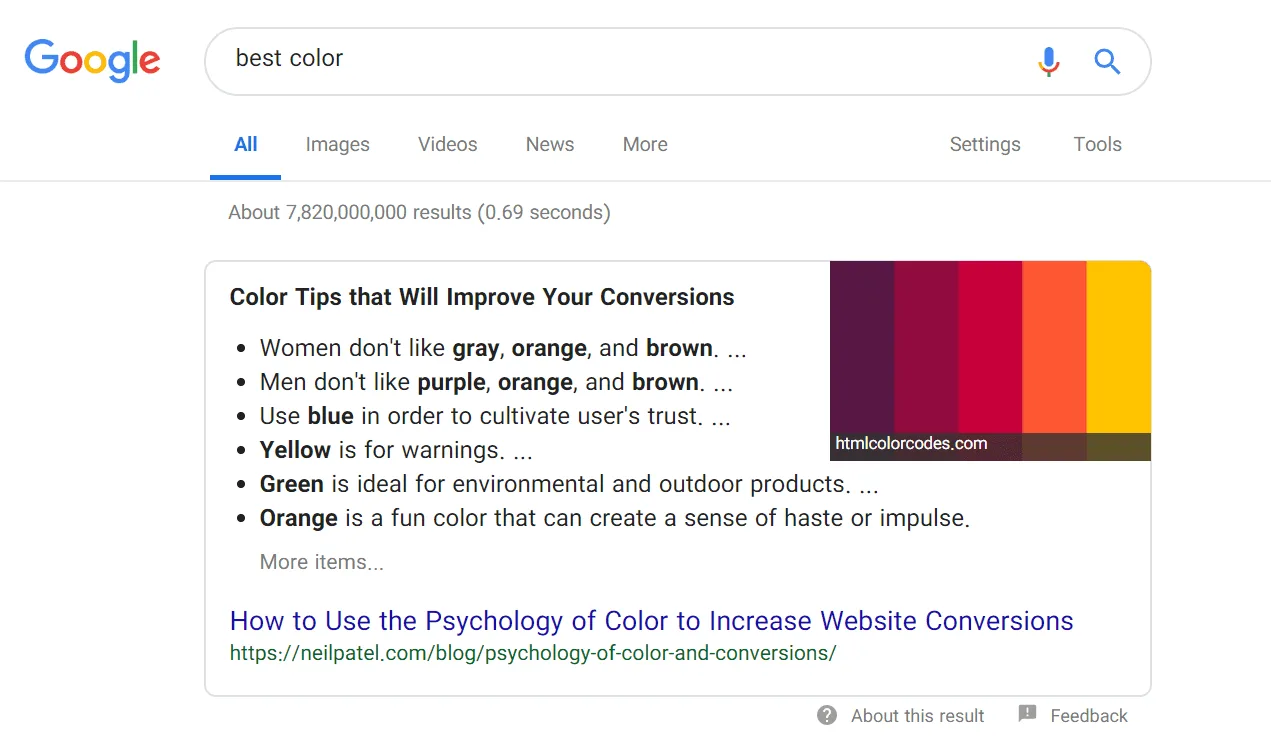
Task: Click the htmlcolorcodes.com image caption
Action: (x=911, y=443)
